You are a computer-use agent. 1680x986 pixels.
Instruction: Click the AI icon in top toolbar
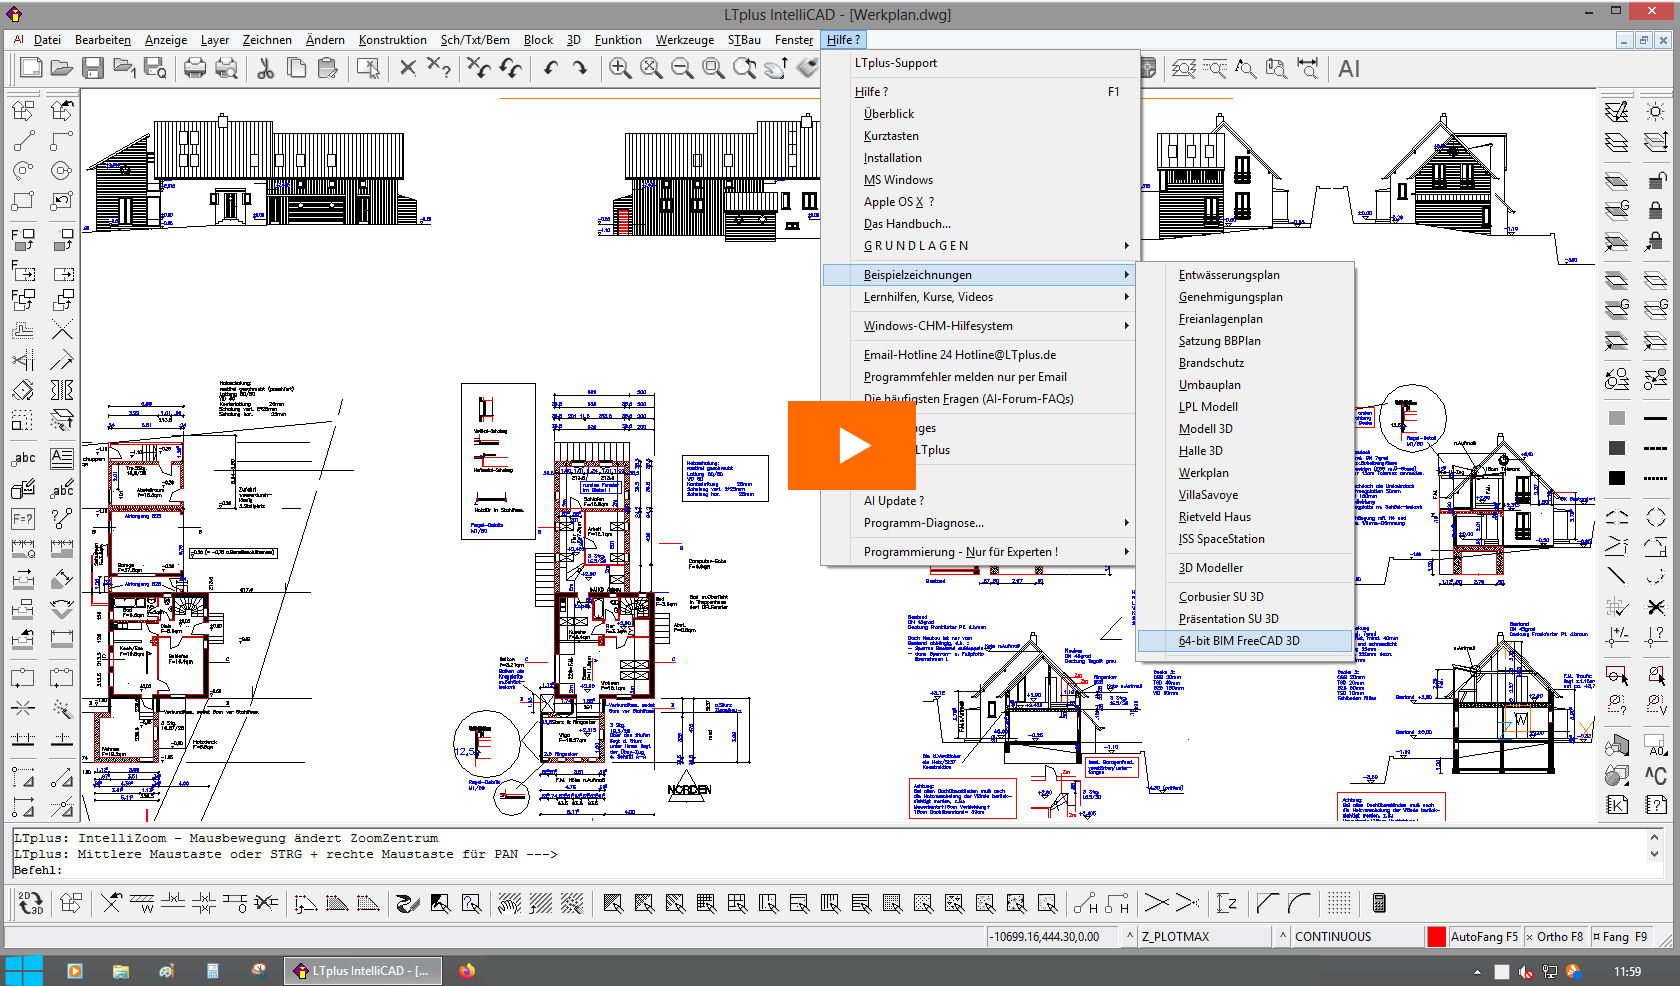pyautogui.click(x=1349, y=69)
